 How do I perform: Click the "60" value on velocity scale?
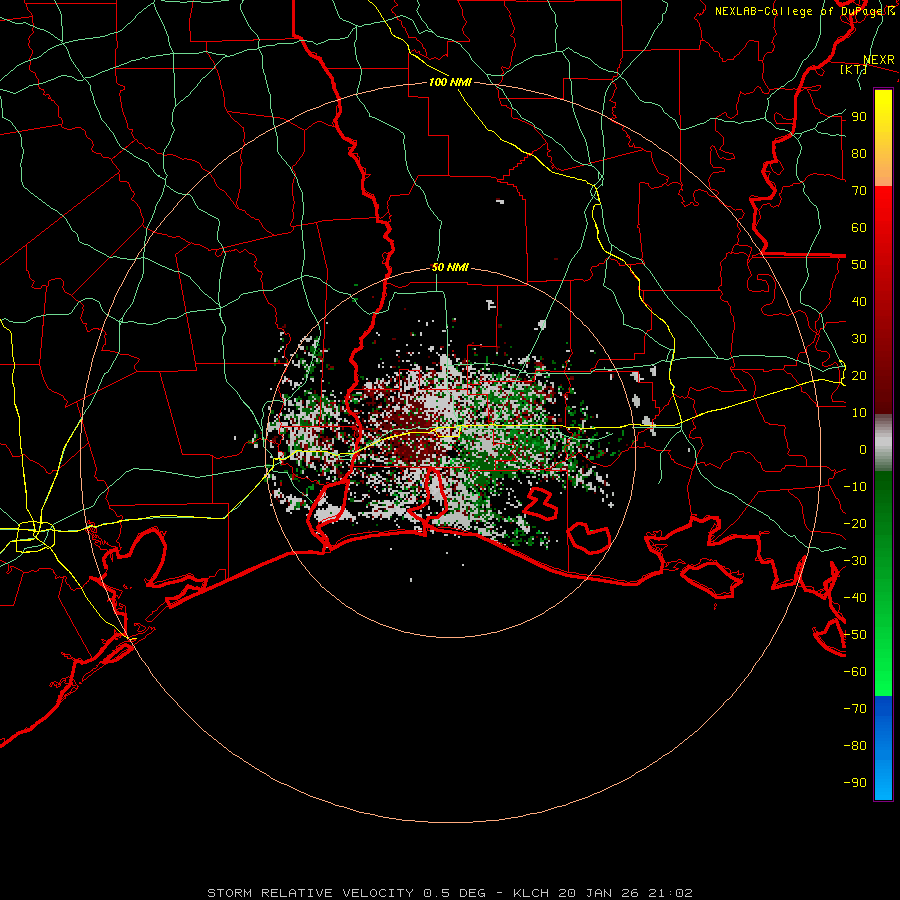pyautogui.click(x=859, y=227)
